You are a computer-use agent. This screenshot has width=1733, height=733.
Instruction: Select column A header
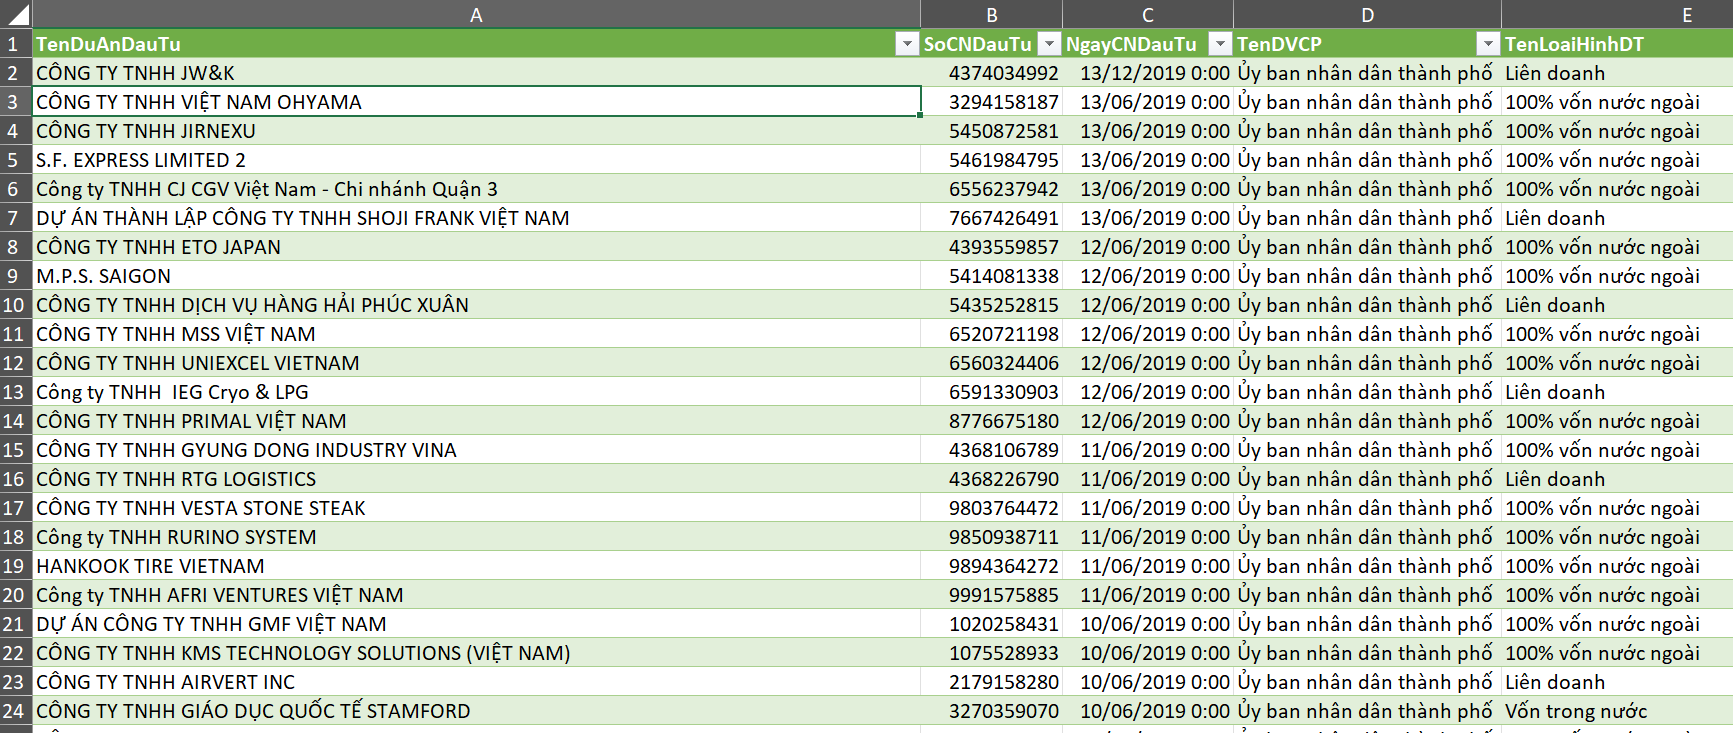click(476, 14)
